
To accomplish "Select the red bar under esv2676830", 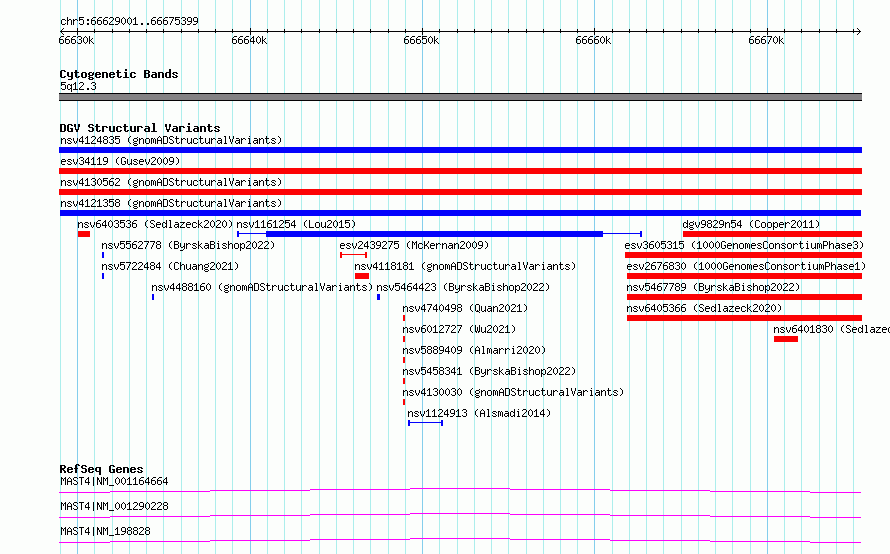I will (x=744, y=276).
